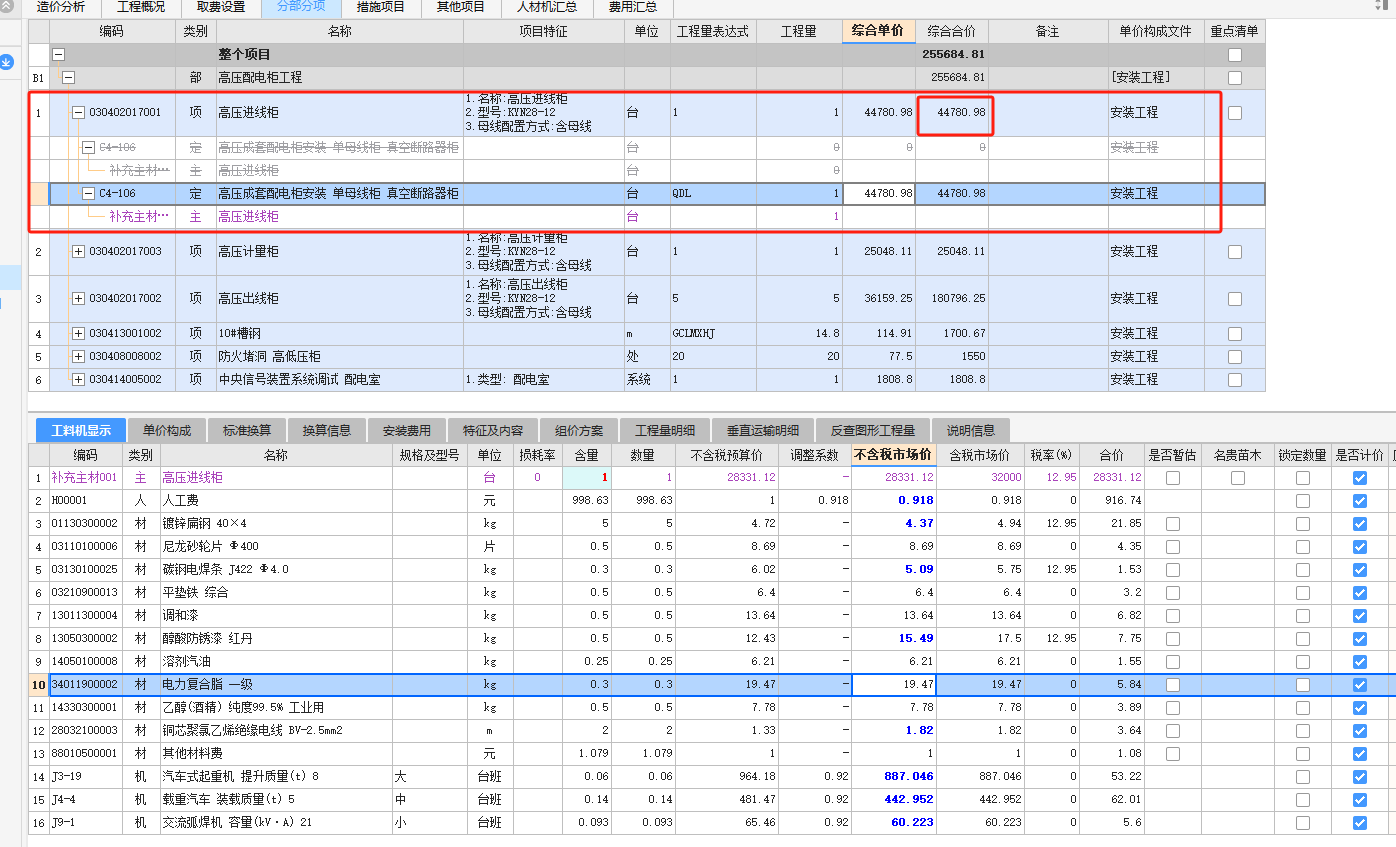Collapse the selected C4-106 quota row

[88, 193]
